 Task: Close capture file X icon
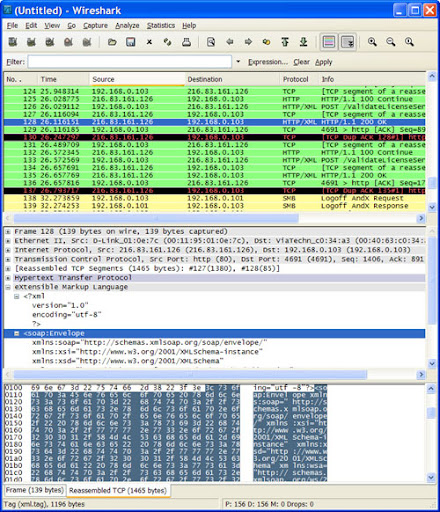(x=149, y=42)
